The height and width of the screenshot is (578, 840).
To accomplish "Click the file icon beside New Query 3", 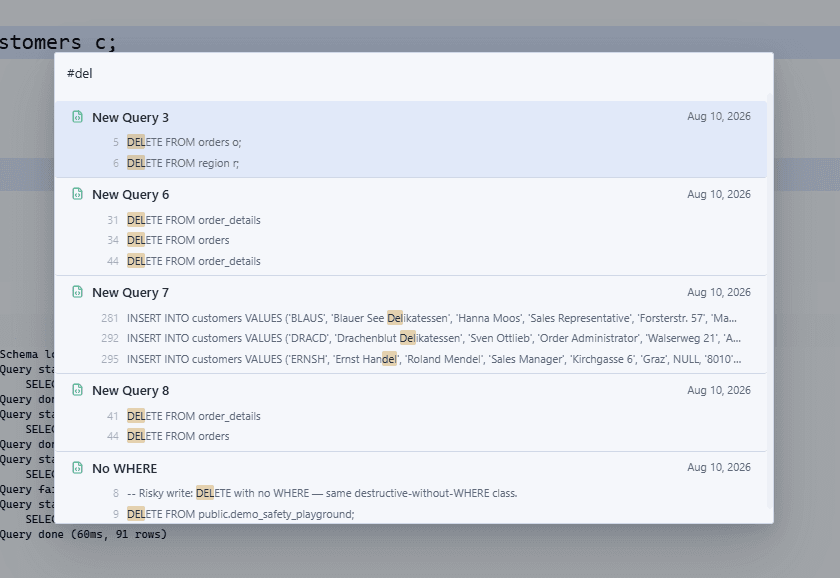I will 78,117.
